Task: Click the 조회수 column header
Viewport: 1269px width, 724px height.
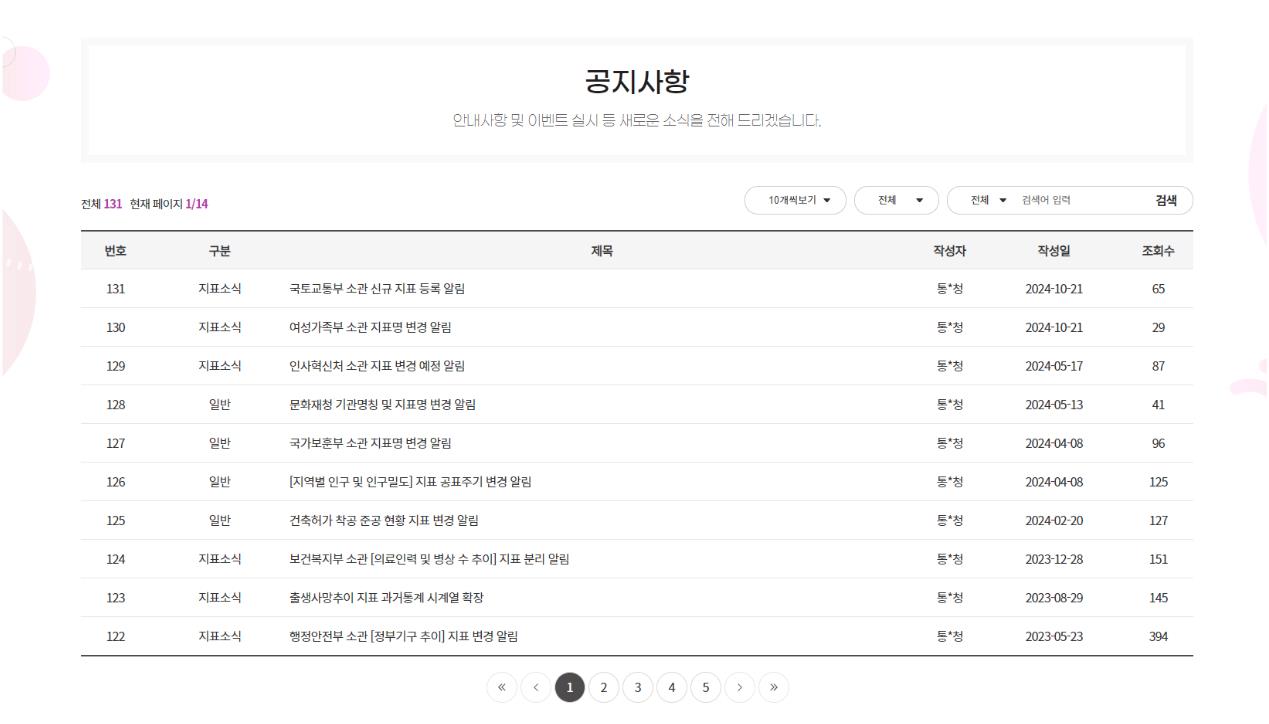Action: tap(1158, 251)
